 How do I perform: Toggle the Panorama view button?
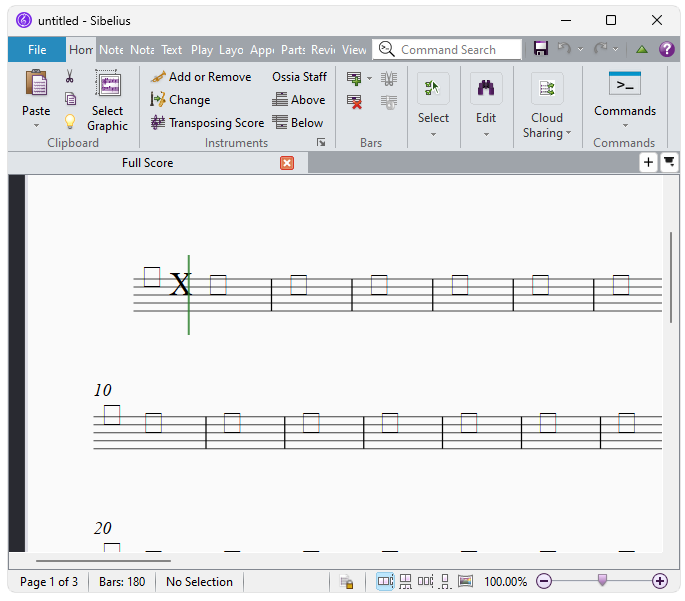coord(465,581)
